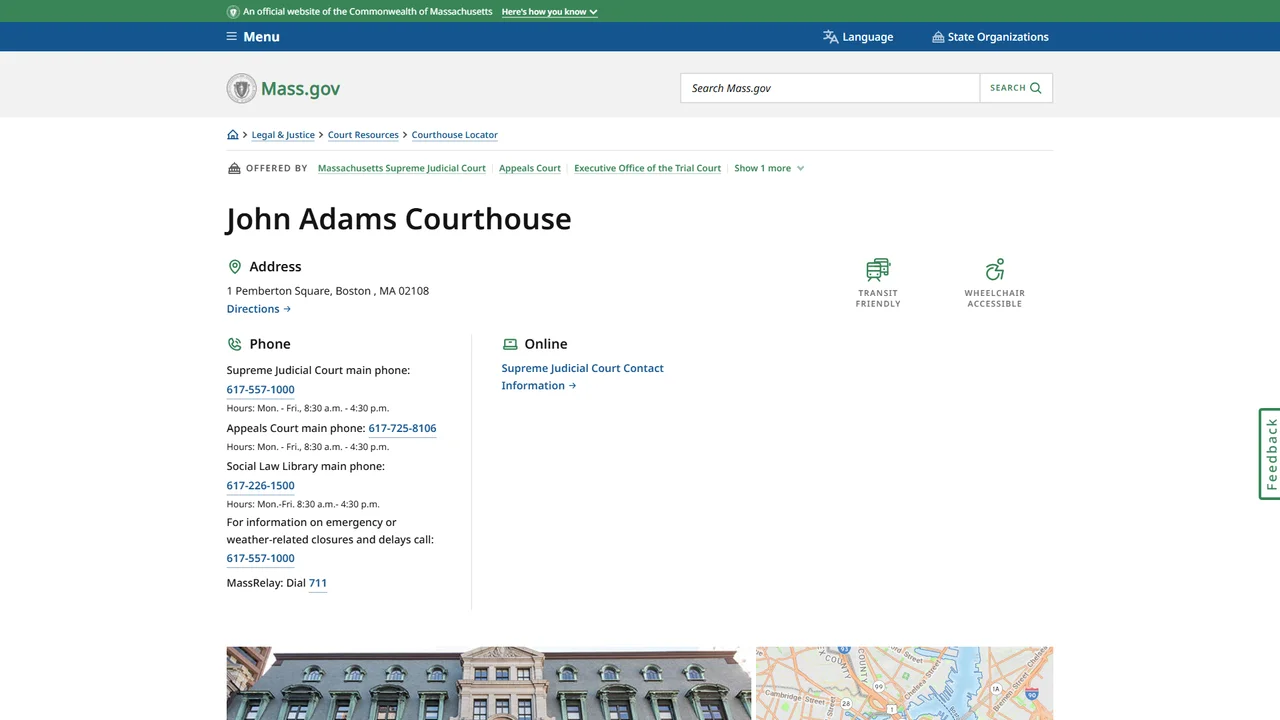The height and width of the screenshot is (720, 1280).
Task: Click the State Organizations building icon
Action: (938, 37)
